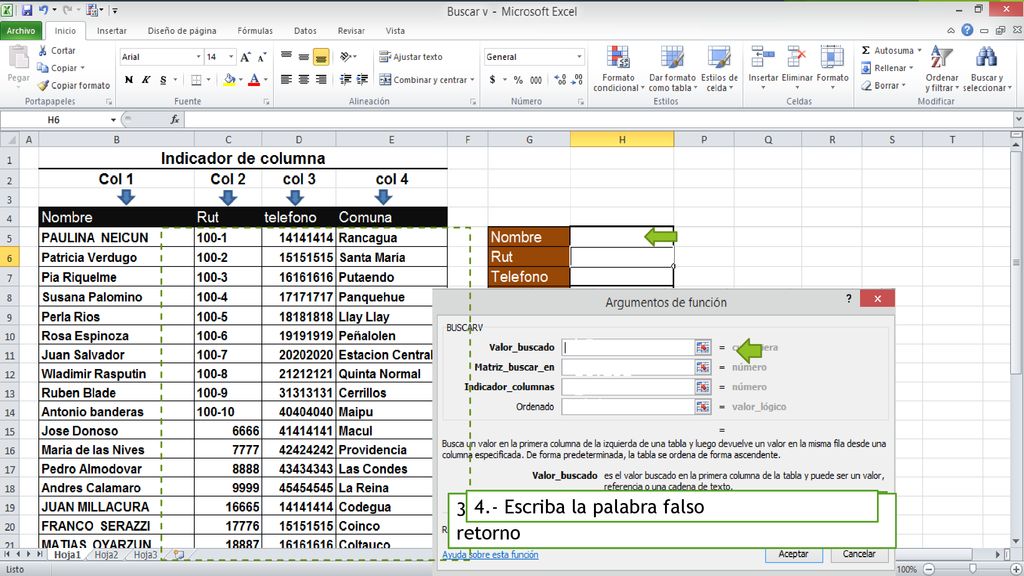
Task: Switch to the Vista tab
Action: point(395,31)
